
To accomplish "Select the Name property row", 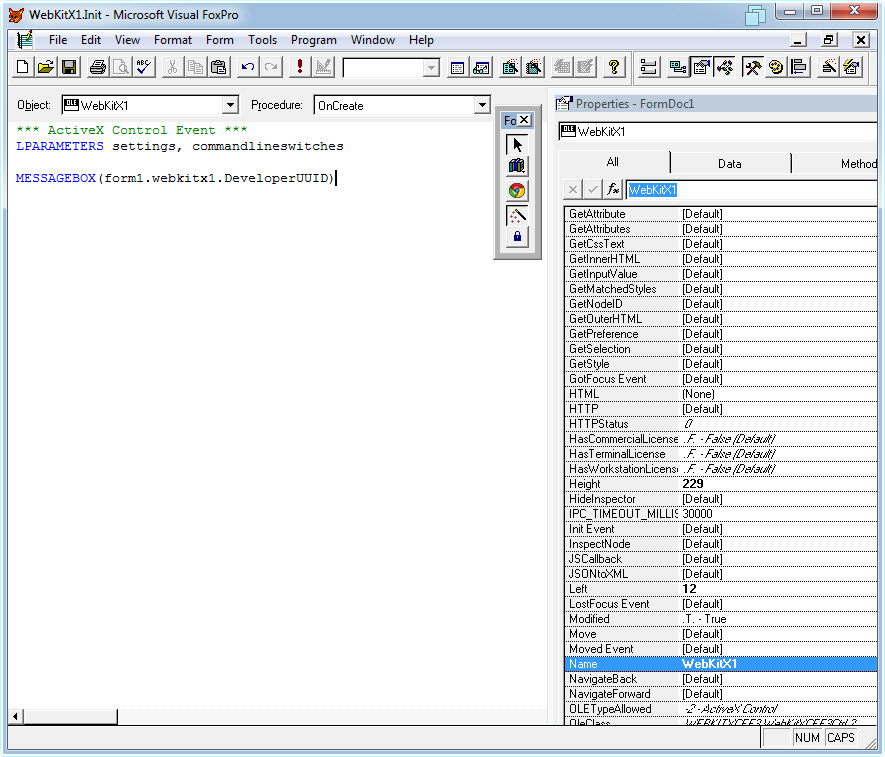I will coord(721,664).
